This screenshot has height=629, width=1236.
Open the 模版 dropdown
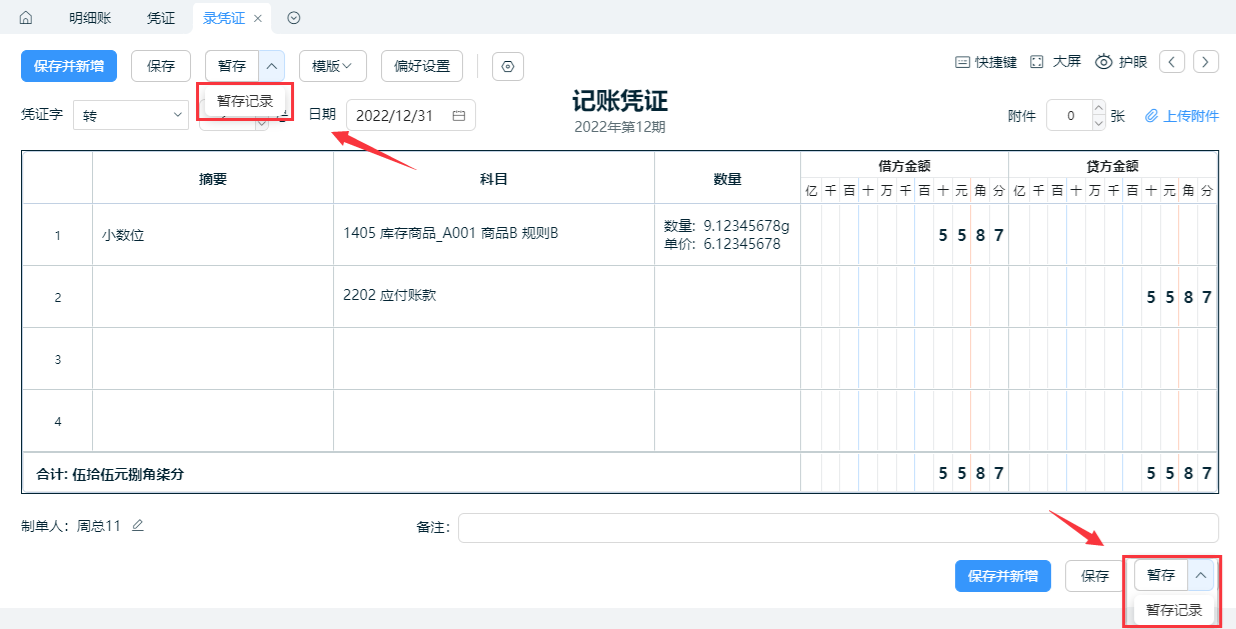[x=333, y=66]
